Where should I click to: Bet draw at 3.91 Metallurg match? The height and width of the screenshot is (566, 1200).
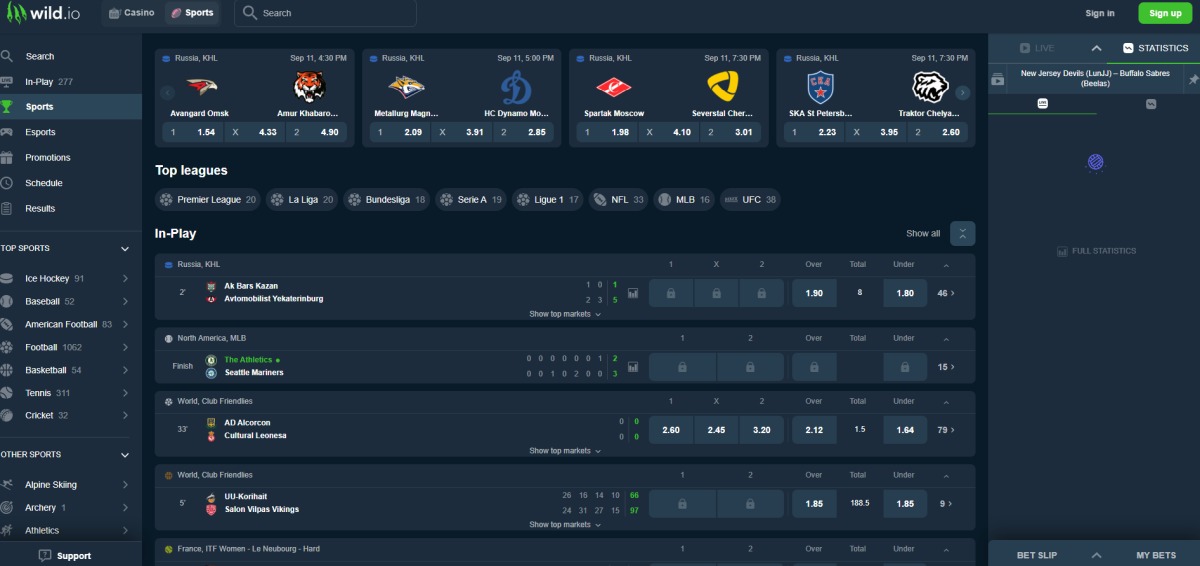point(460,132)
